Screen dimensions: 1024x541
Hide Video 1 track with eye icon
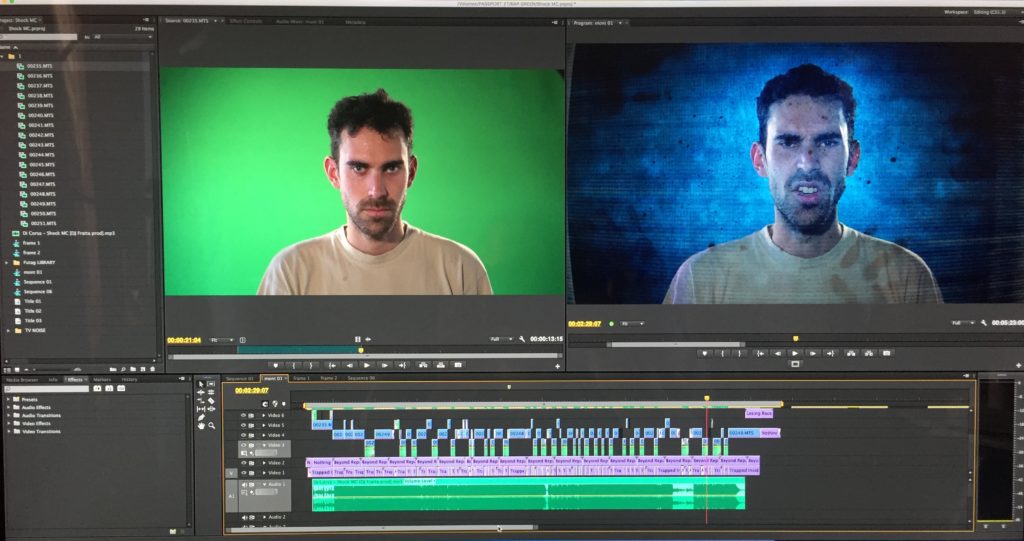(243, 472)
